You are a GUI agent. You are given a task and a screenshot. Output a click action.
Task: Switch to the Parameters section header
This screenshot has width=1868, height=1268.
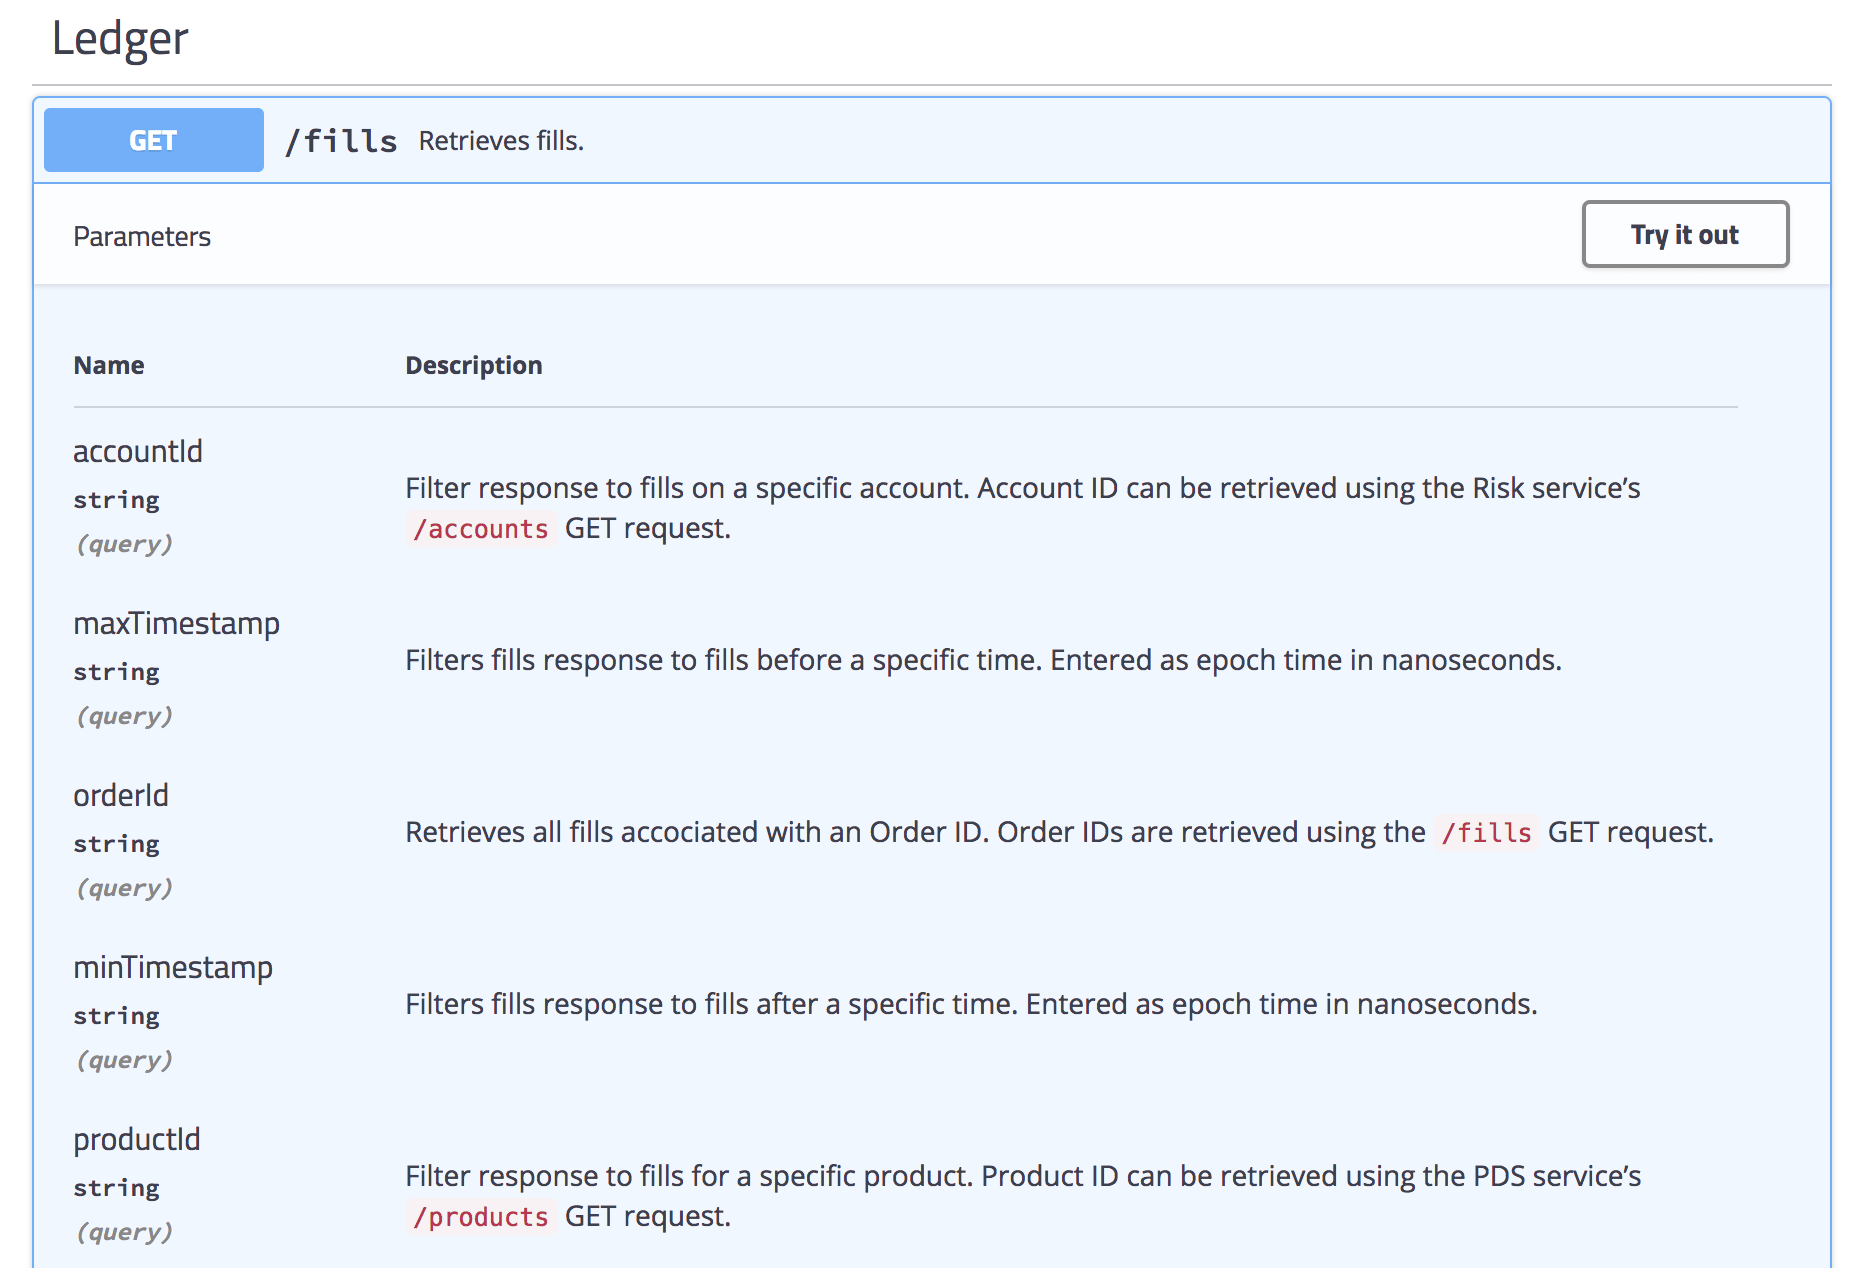coord(142,235)
